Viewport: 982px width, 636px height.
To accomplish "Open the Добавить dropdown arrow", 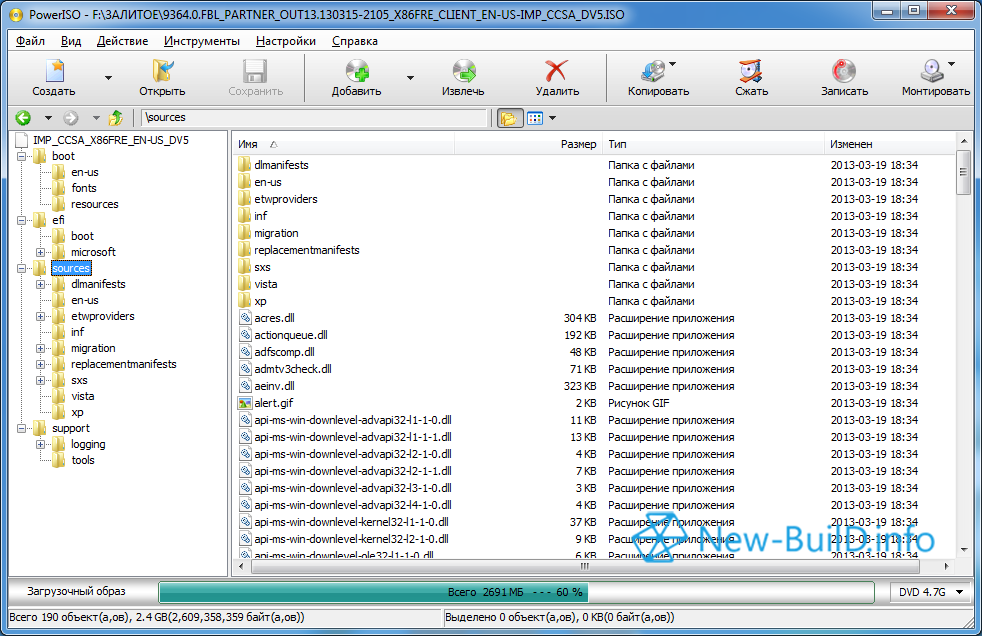I will (410, 78).
